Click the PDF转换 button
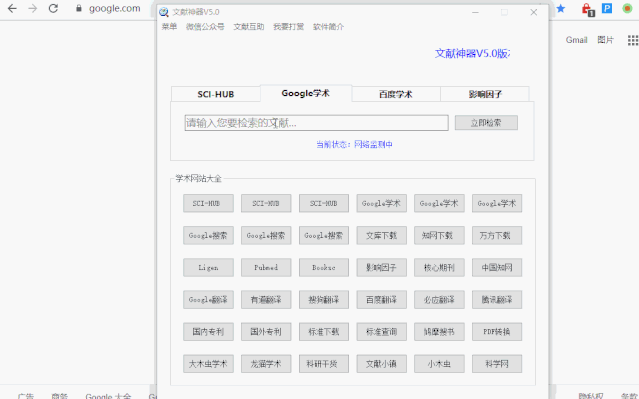This screenshot has height=399, width=639. click(x=497, y=332)
